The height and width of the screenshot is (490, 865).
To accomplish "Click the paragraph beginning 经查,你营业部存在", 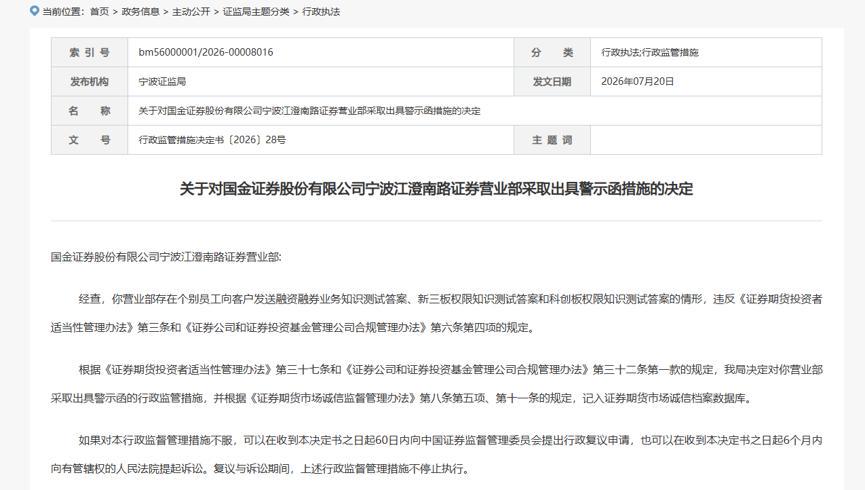I will pos(436,313).
